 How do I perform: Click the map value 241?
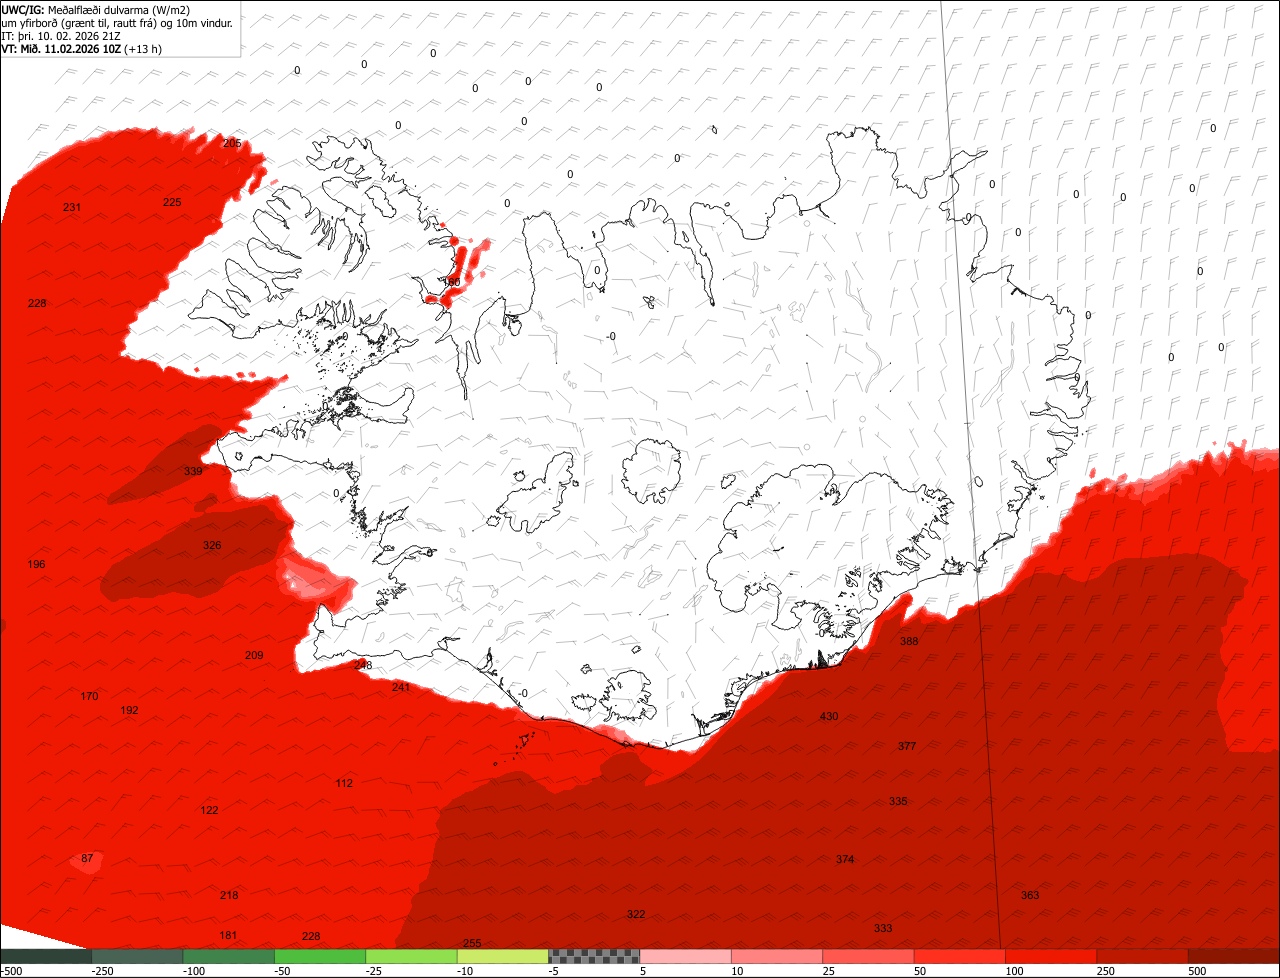click(401, 688)
